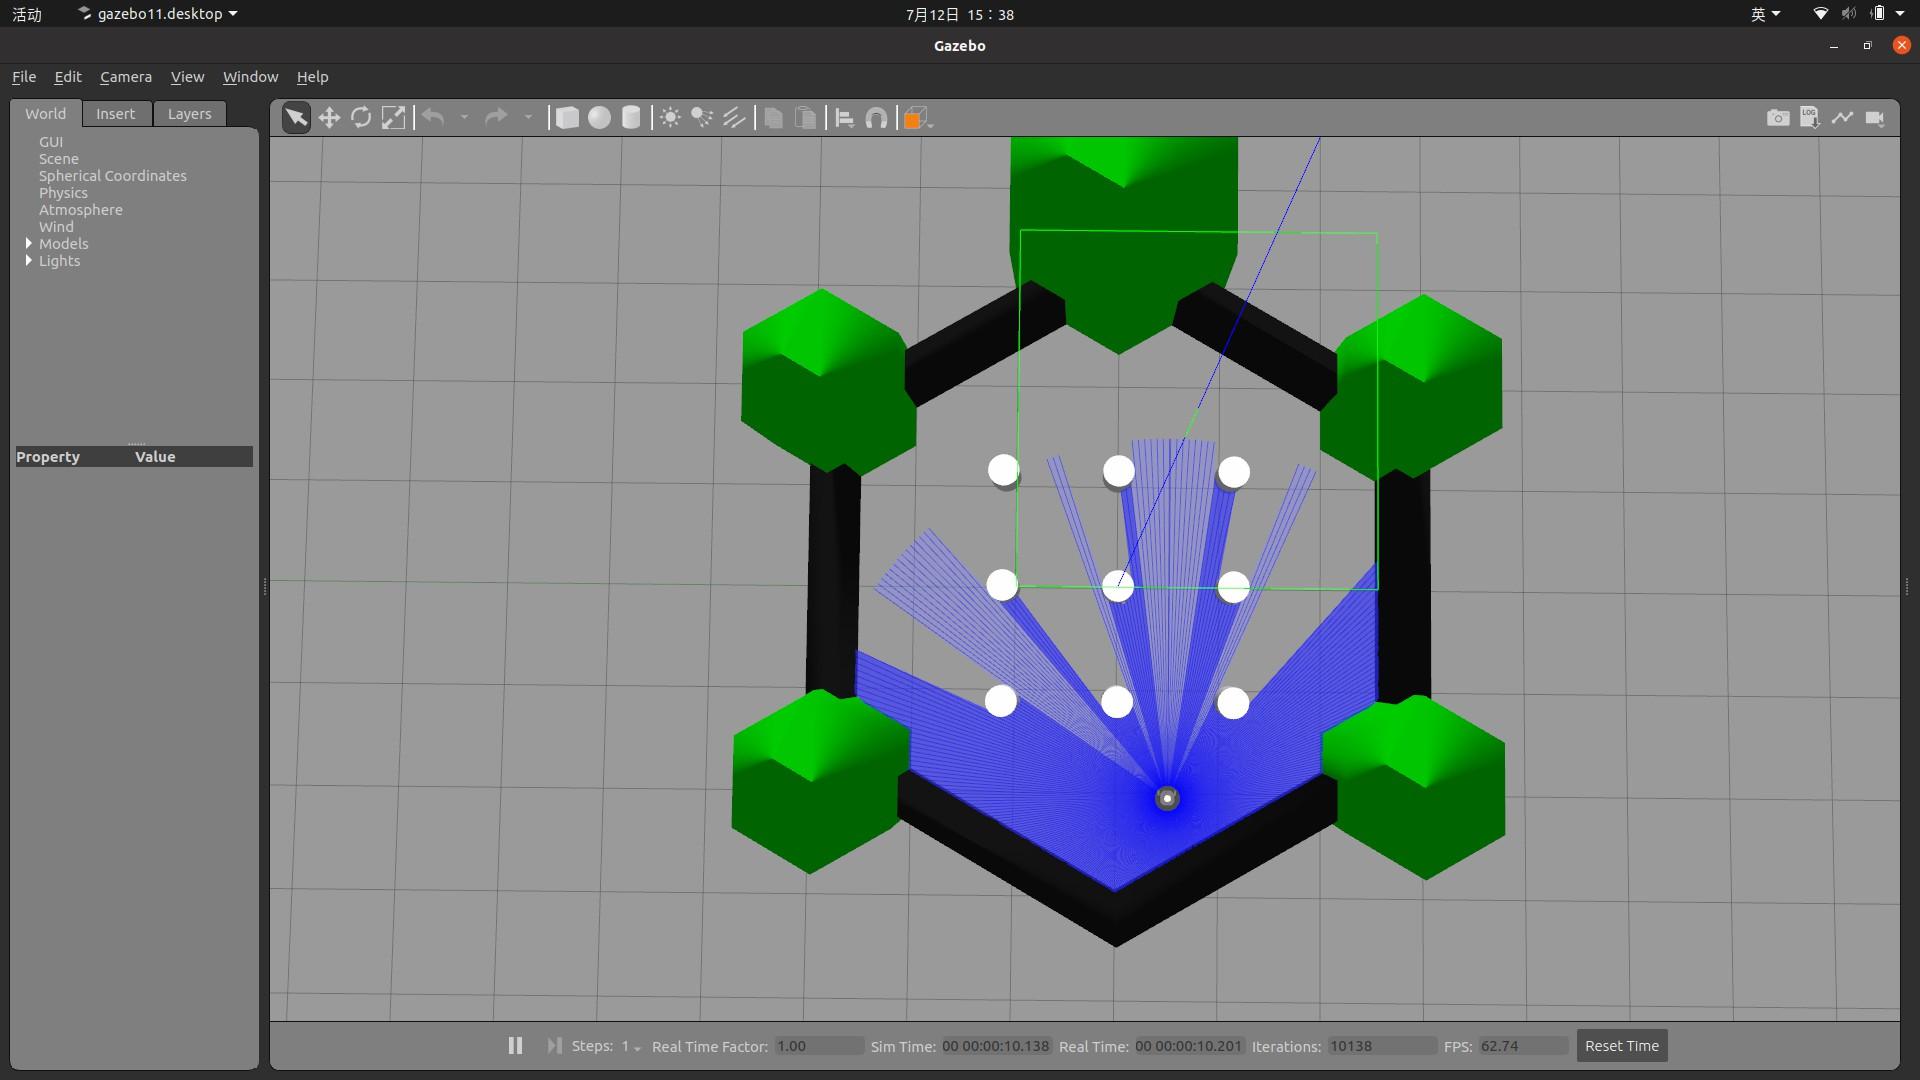Expand the Lights tree node
The height and width of the screenshot is (1080, 1920).
point(29,261)
